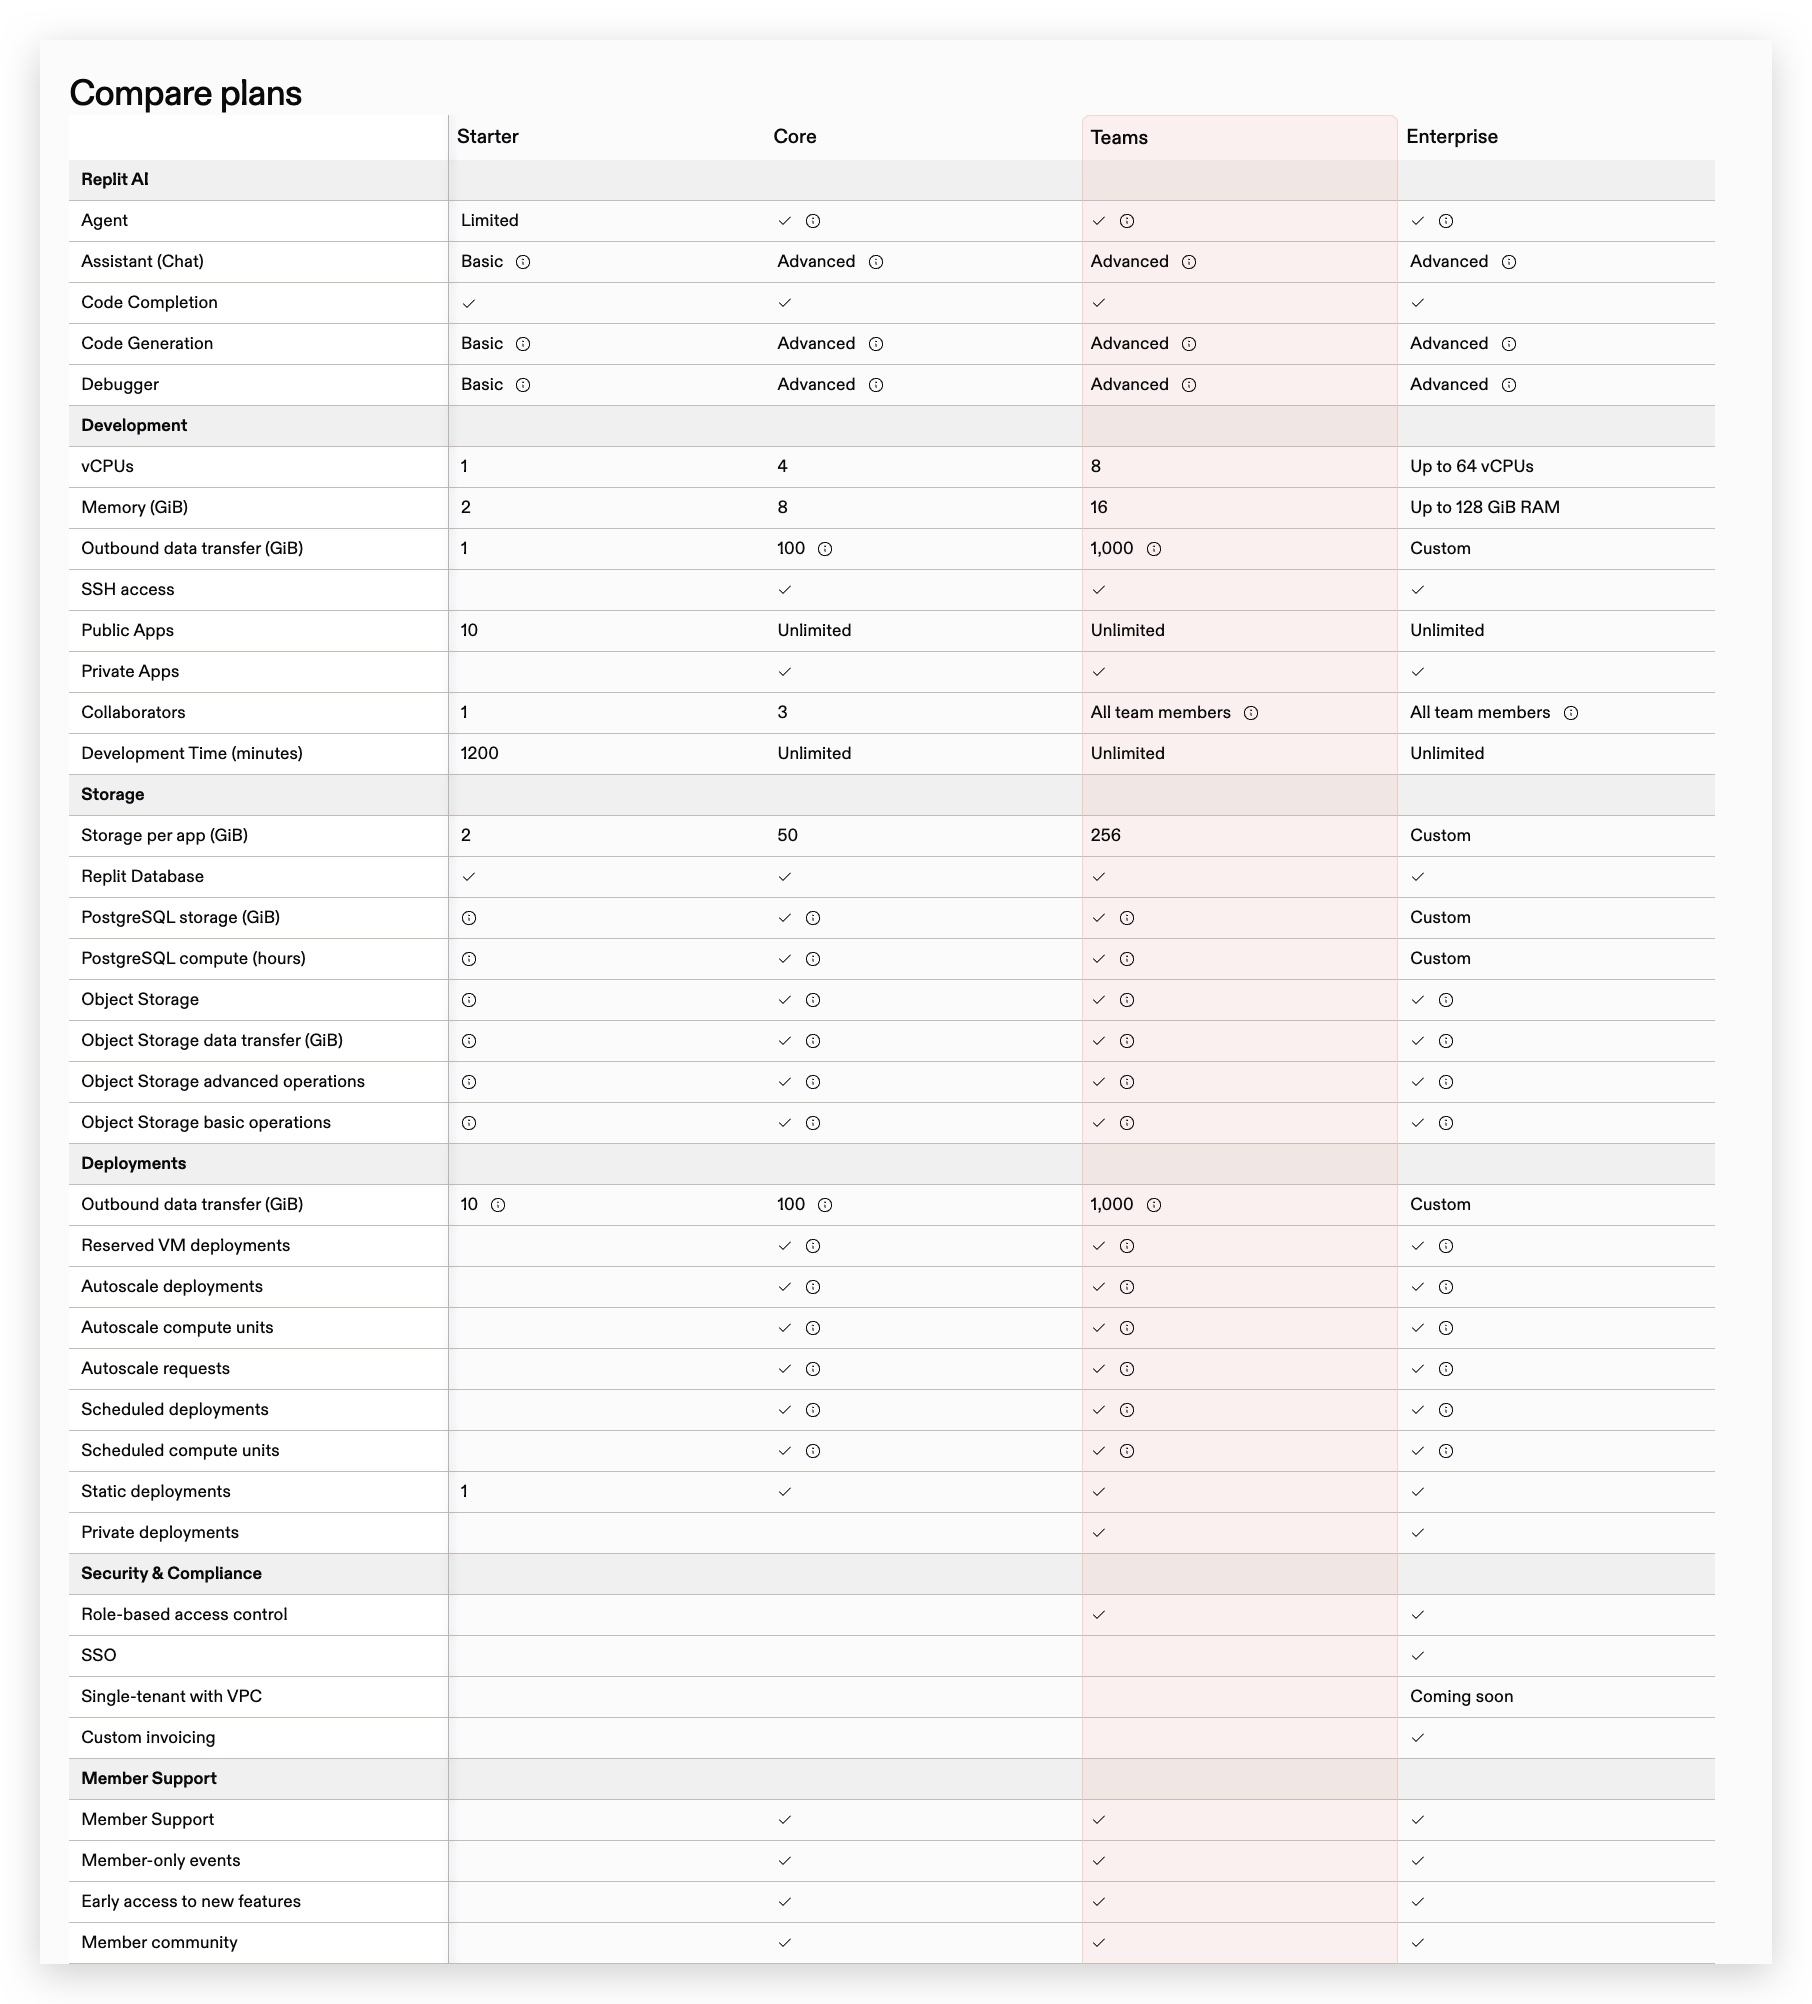Screen dimensions: 1812x2004
Task: Select the Starter plan column header
Action: (488, 137)
